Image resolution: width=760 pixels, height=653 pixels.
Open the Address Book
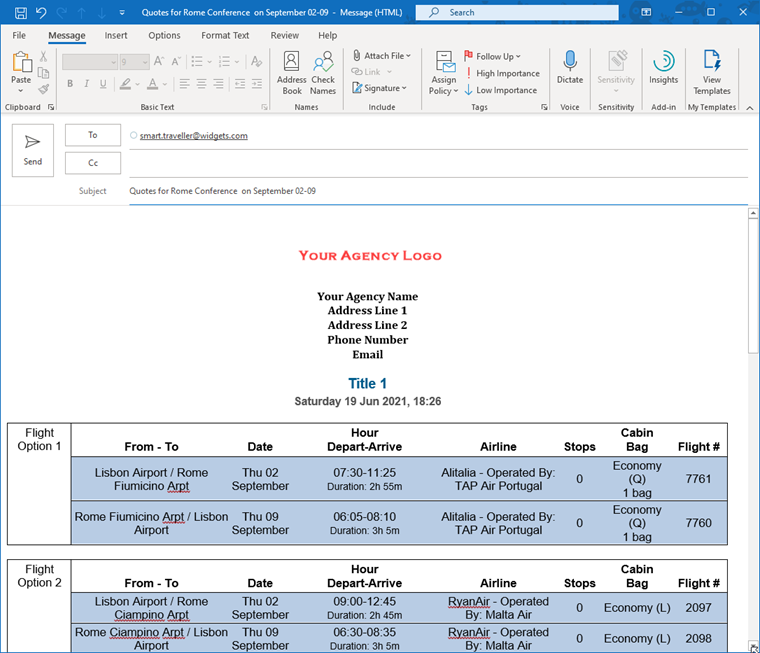click(291, 71)
